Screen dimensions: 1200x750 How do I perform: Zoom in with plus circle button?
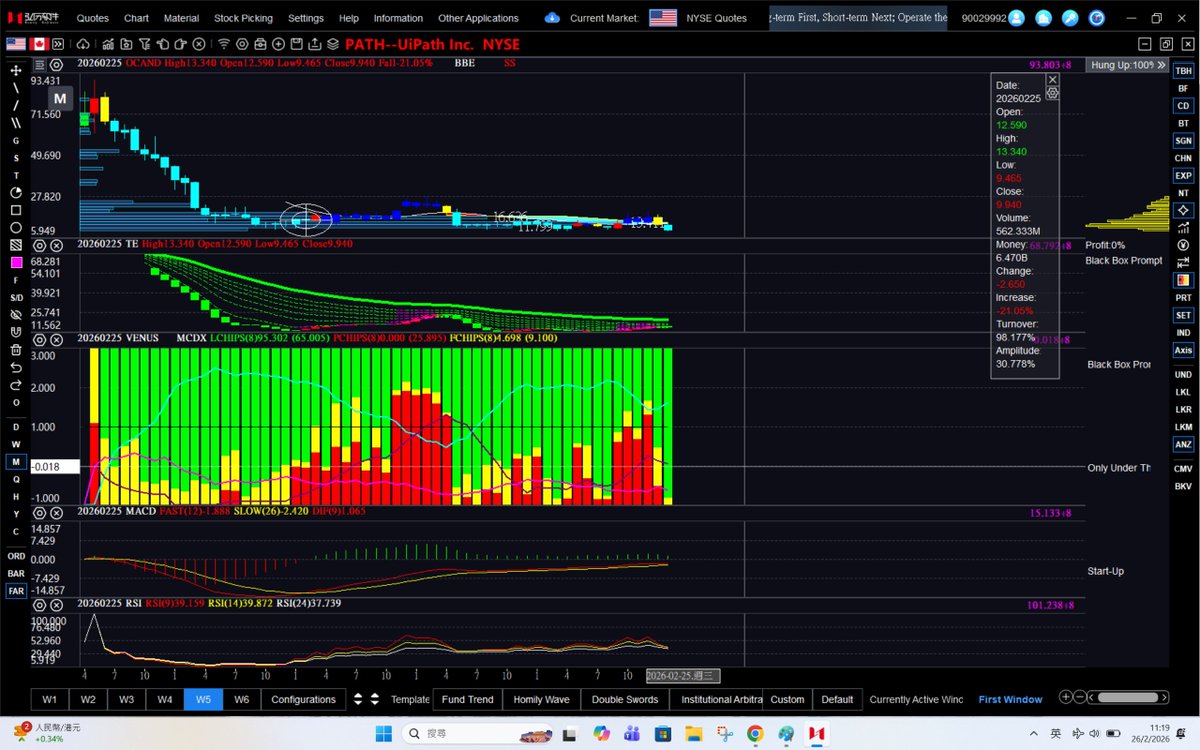(1066, 697)
